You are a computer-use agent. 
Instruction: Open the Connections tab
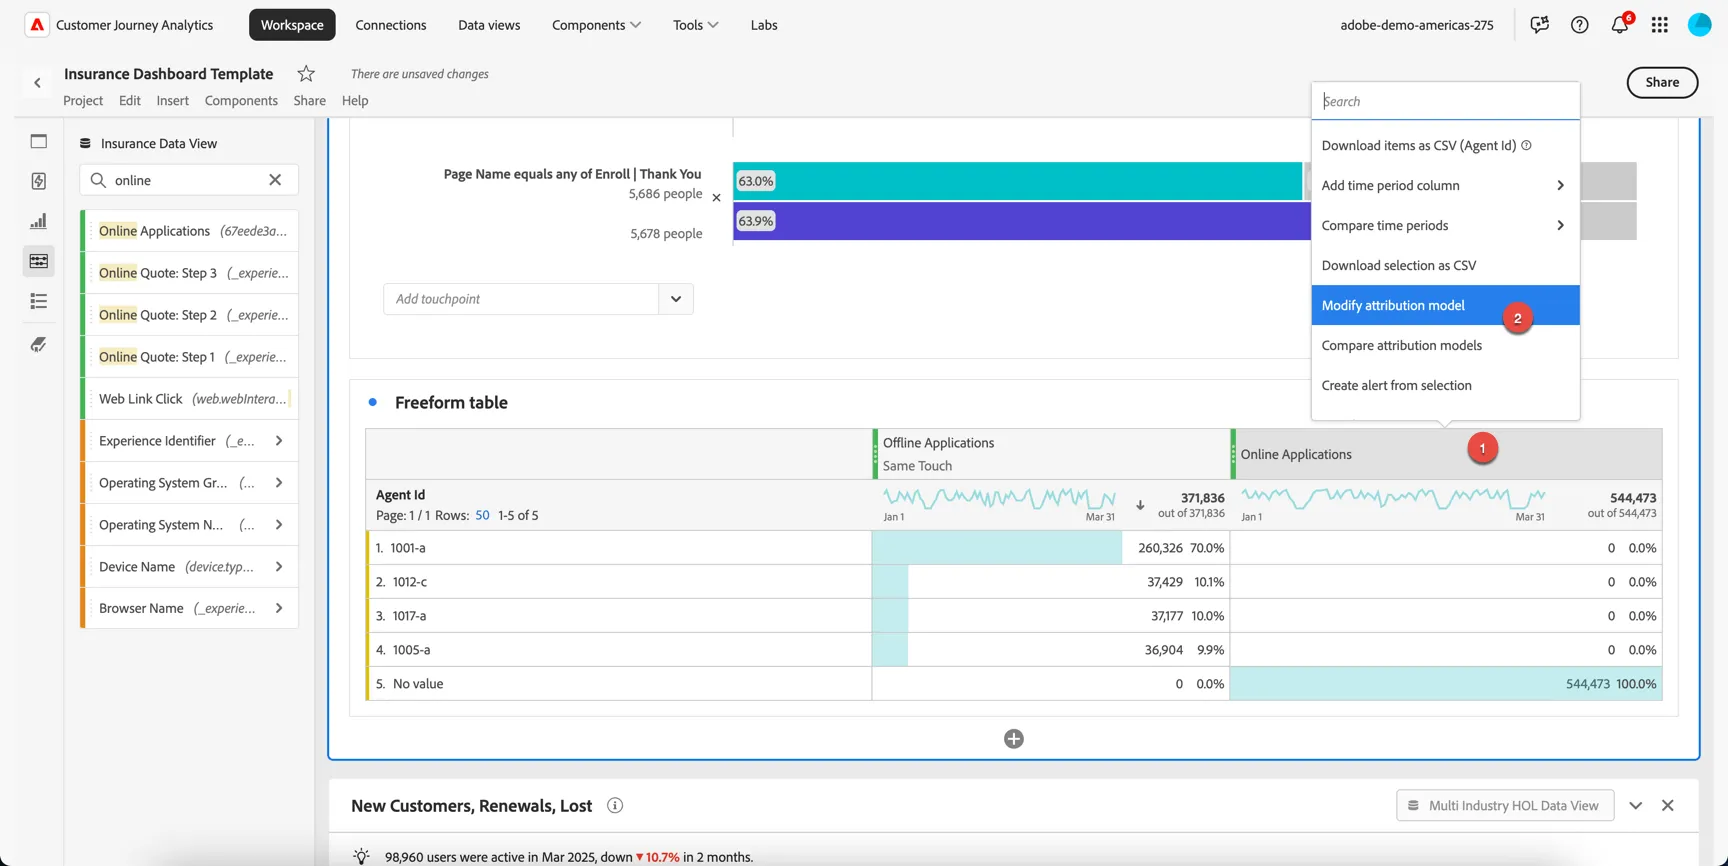(391, 25)
